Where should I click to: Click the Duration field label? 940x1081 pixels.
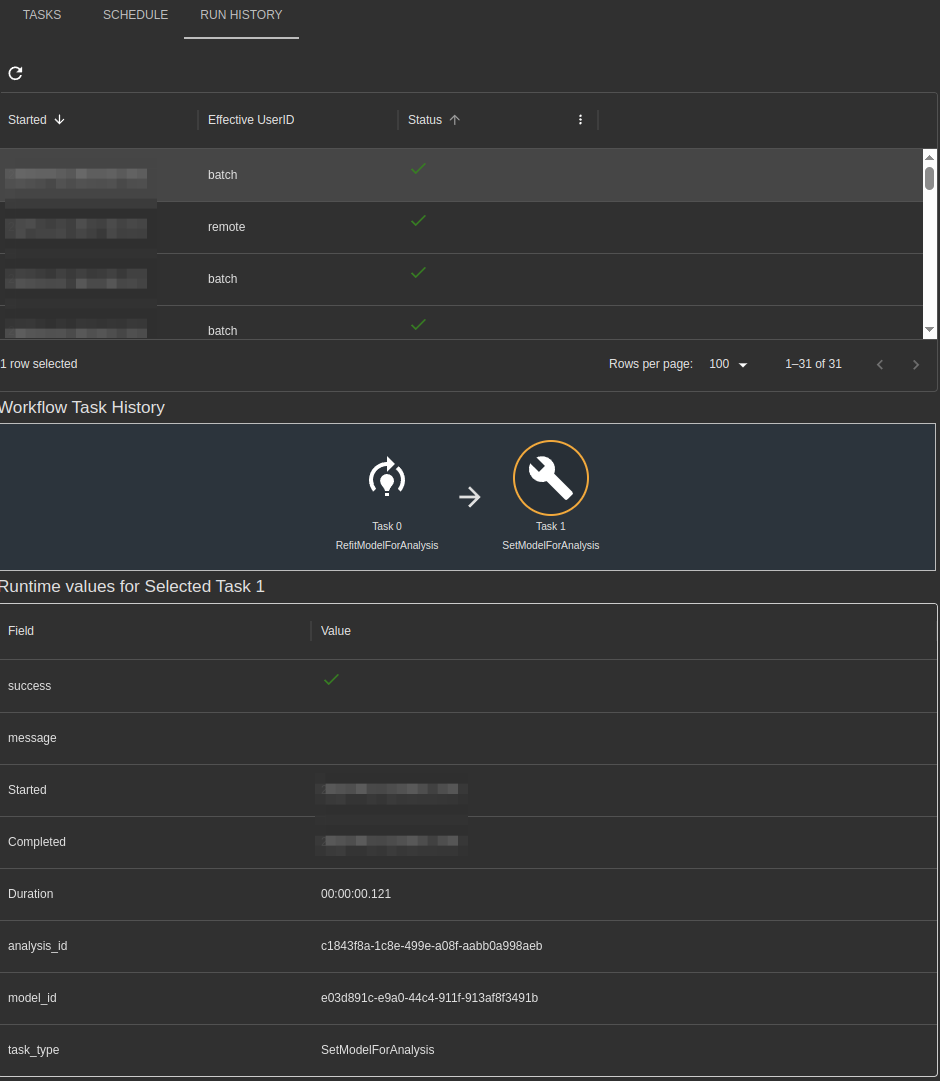pos(31,893)
